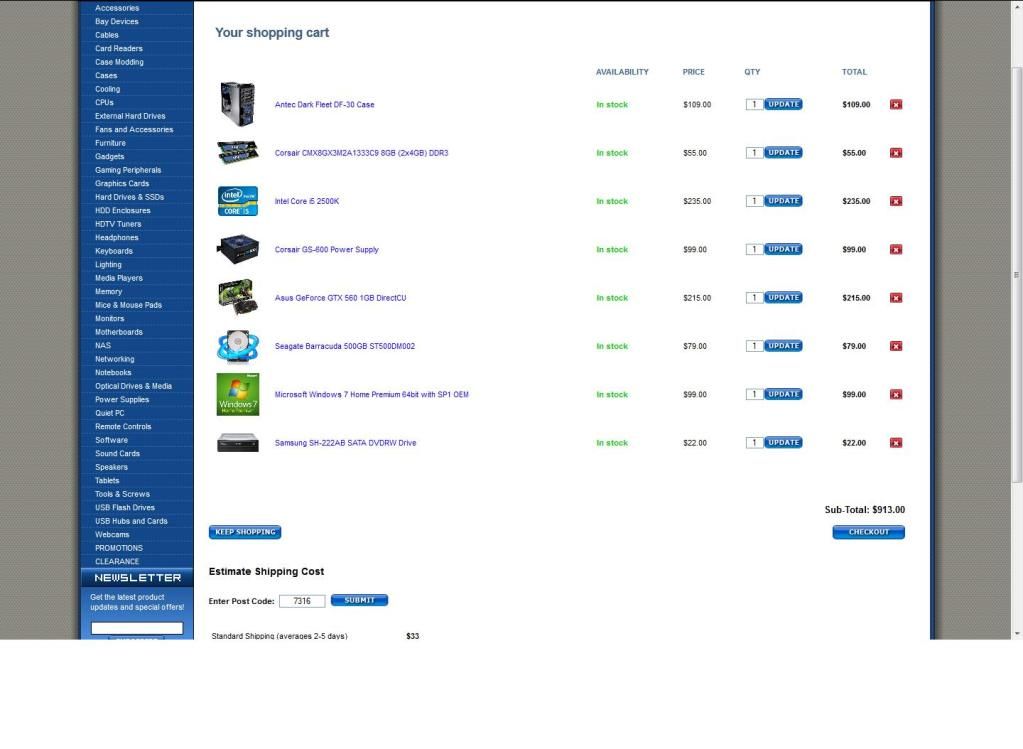The height and width of the screenshot is (749, 1023).
Task: Open Asus GeForce graphics card image
Action: [x=236, y=298]
